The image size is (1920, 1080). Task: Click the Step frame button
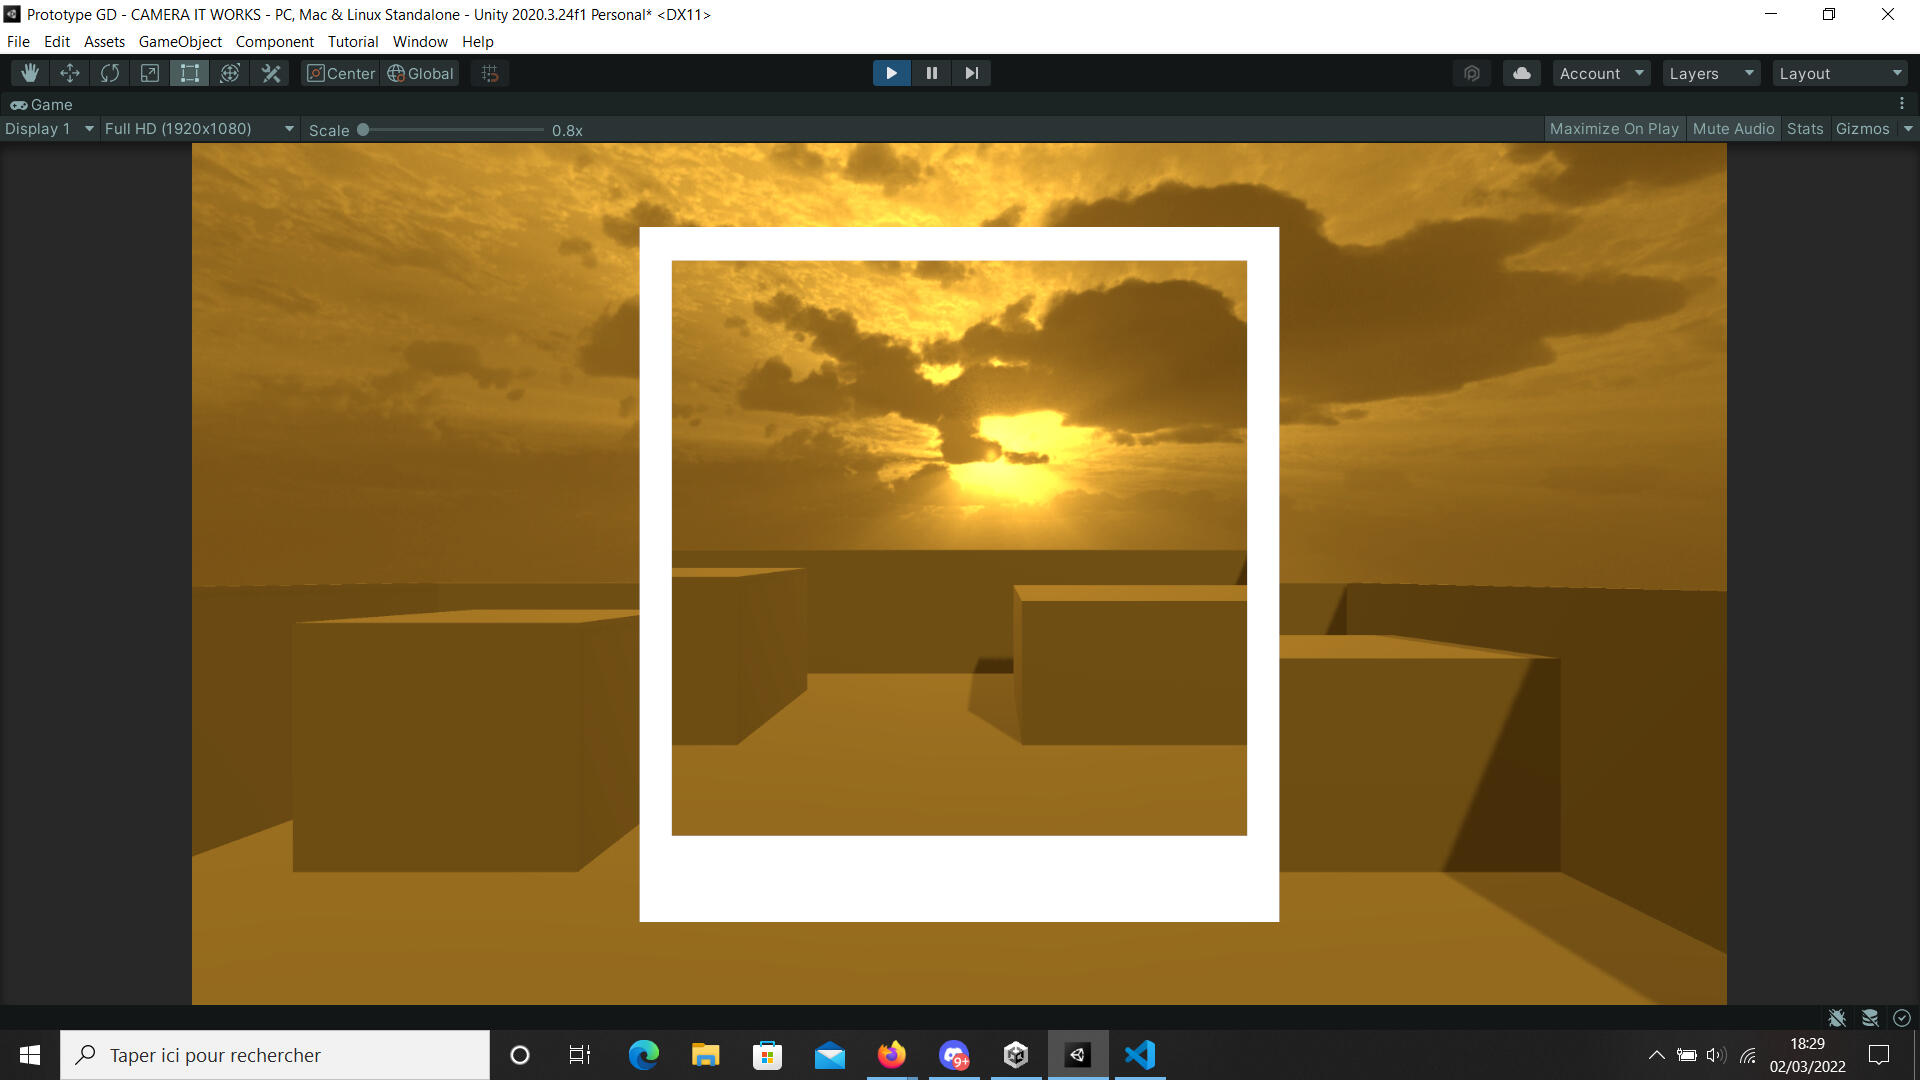point(971,73)
